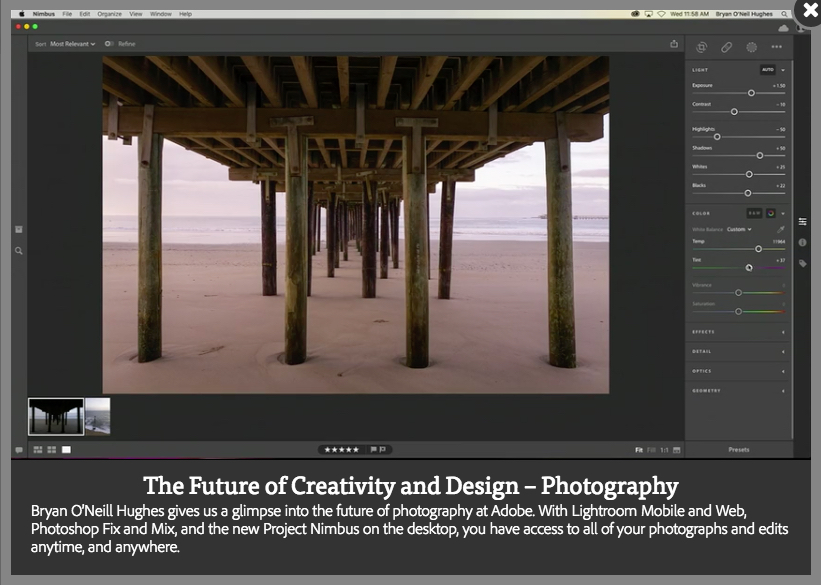The height and width of the screenshot is (585, 821).
Task: Flag photo as a pick
Action: [x=373, y=449]
